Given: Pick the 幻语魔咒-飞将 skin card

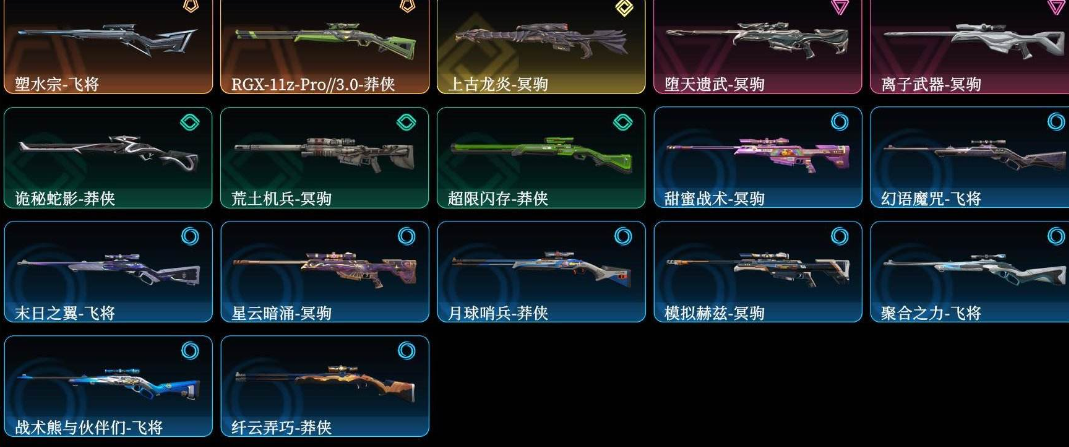Looking at the screenshot, I should click(x=969, y=157).
